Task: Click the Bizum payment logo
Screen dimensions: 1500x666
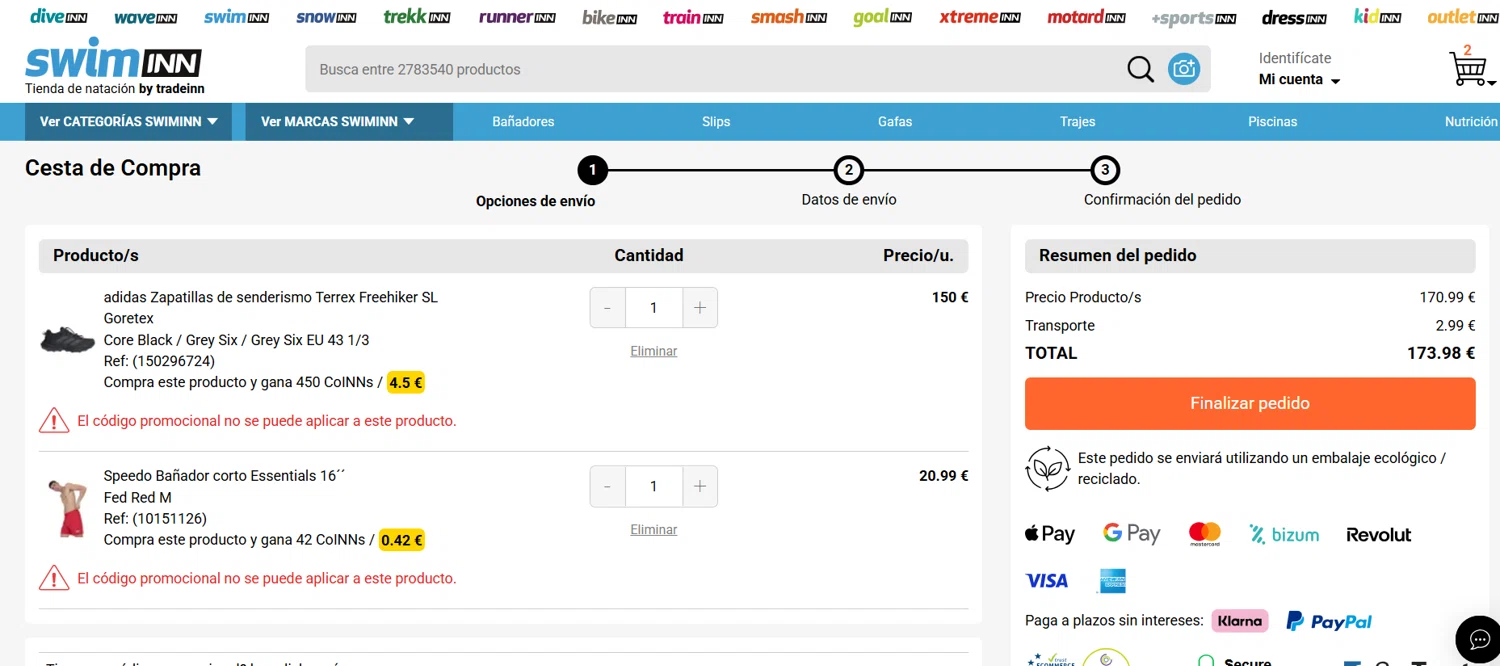Action: [1284, 535]
